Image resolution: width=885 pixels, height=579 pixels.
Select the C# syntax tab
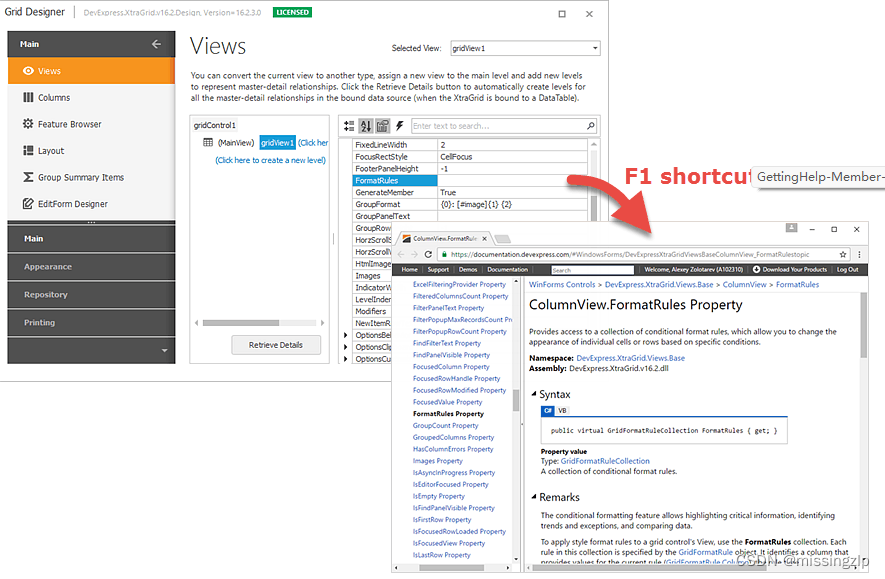547,411
